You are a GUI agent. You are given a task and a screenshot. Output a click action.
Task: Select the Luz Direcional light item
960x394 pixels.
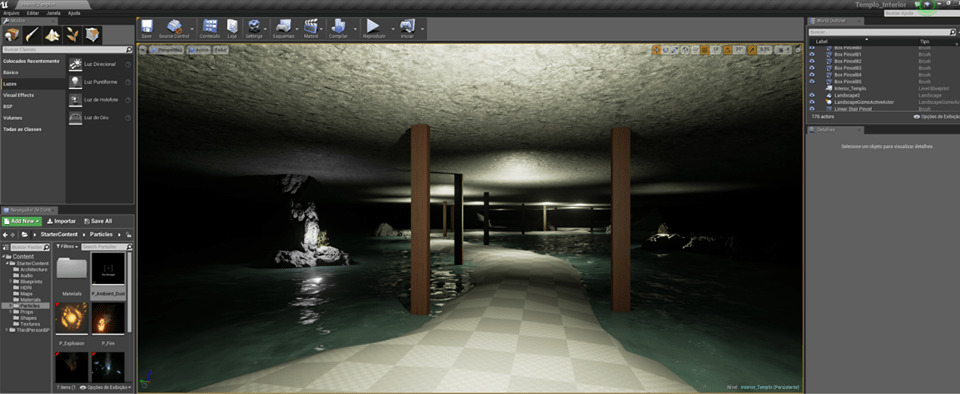point(100,64)
